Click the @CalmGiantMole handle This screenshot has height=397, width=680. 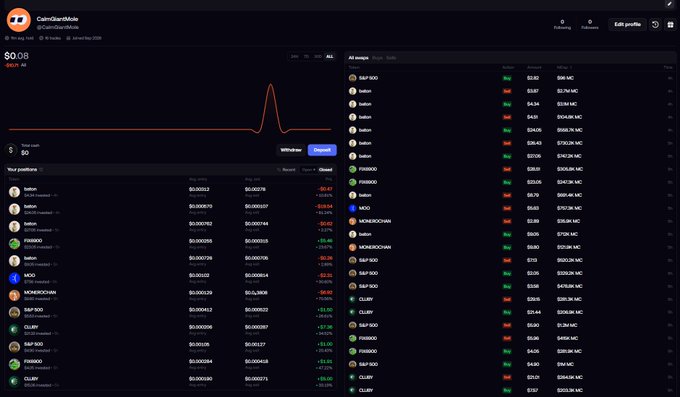click(x=58, y=27)
